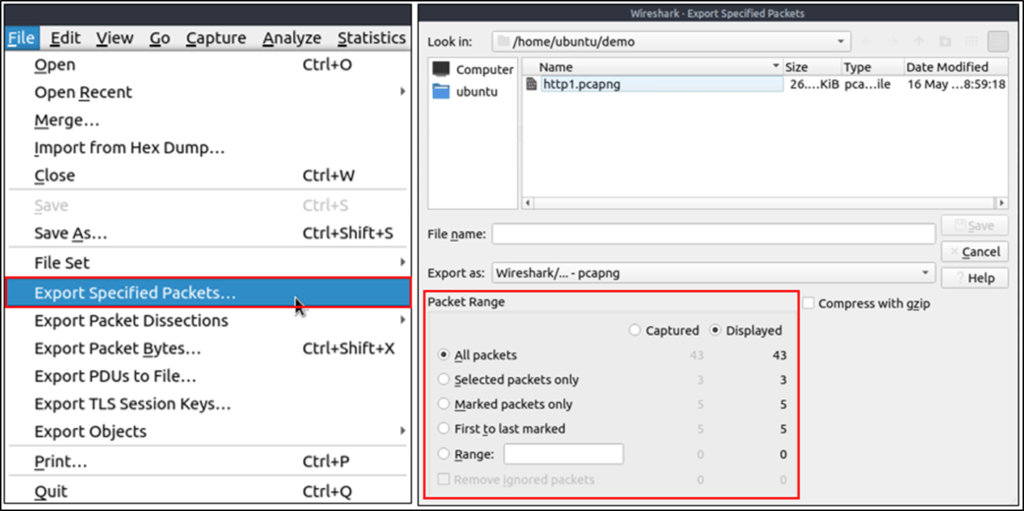
Task: Click the Computer icon in sidebar
Action: coord(442,69)
